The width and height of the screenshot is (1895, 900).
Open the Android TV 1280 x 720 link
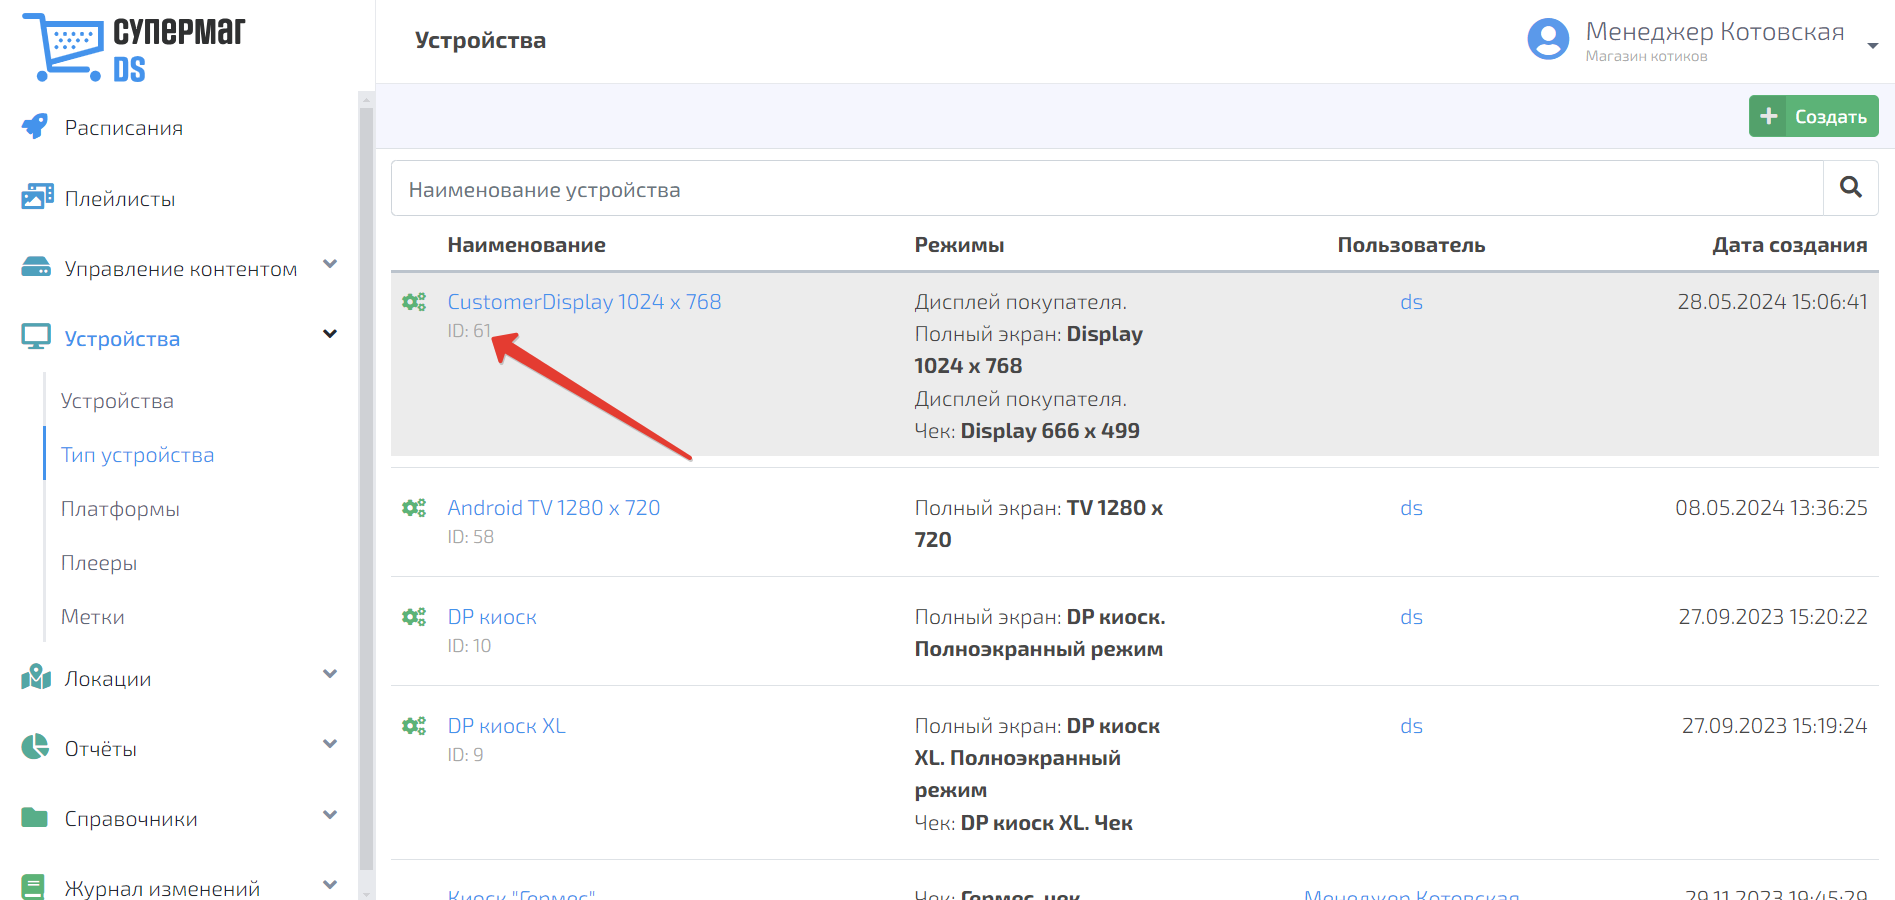pyautogui.click(x=554, y=508)
